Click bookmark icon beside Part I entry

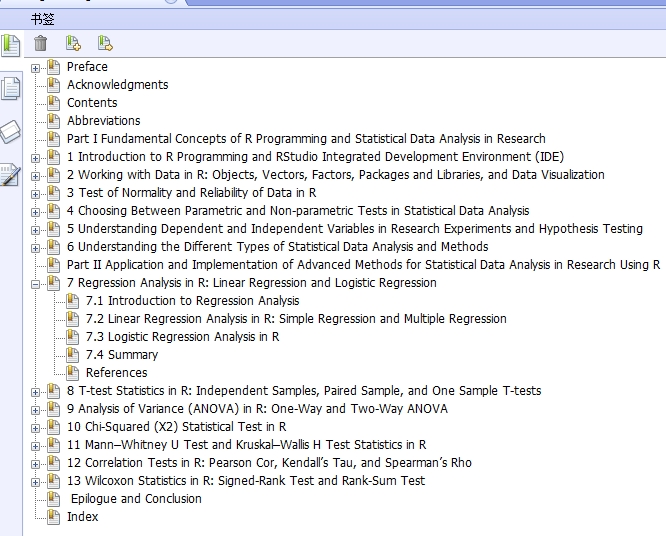point(54,138)
